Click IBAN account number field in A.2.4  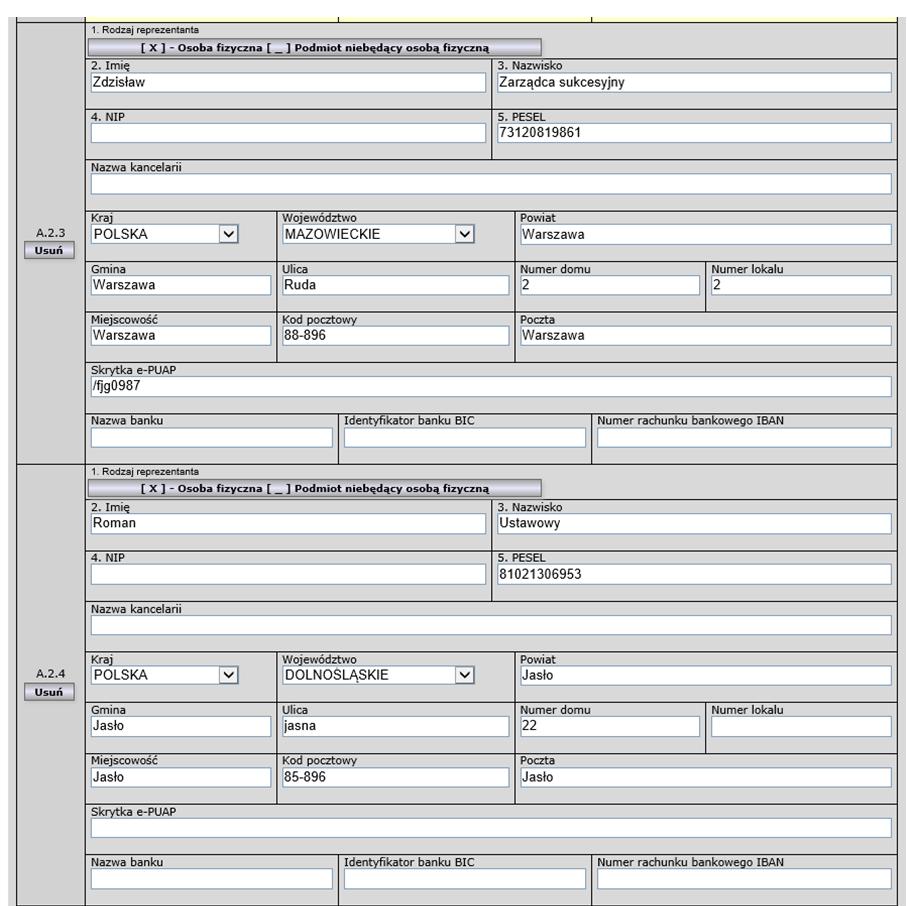tap(744, 879)
